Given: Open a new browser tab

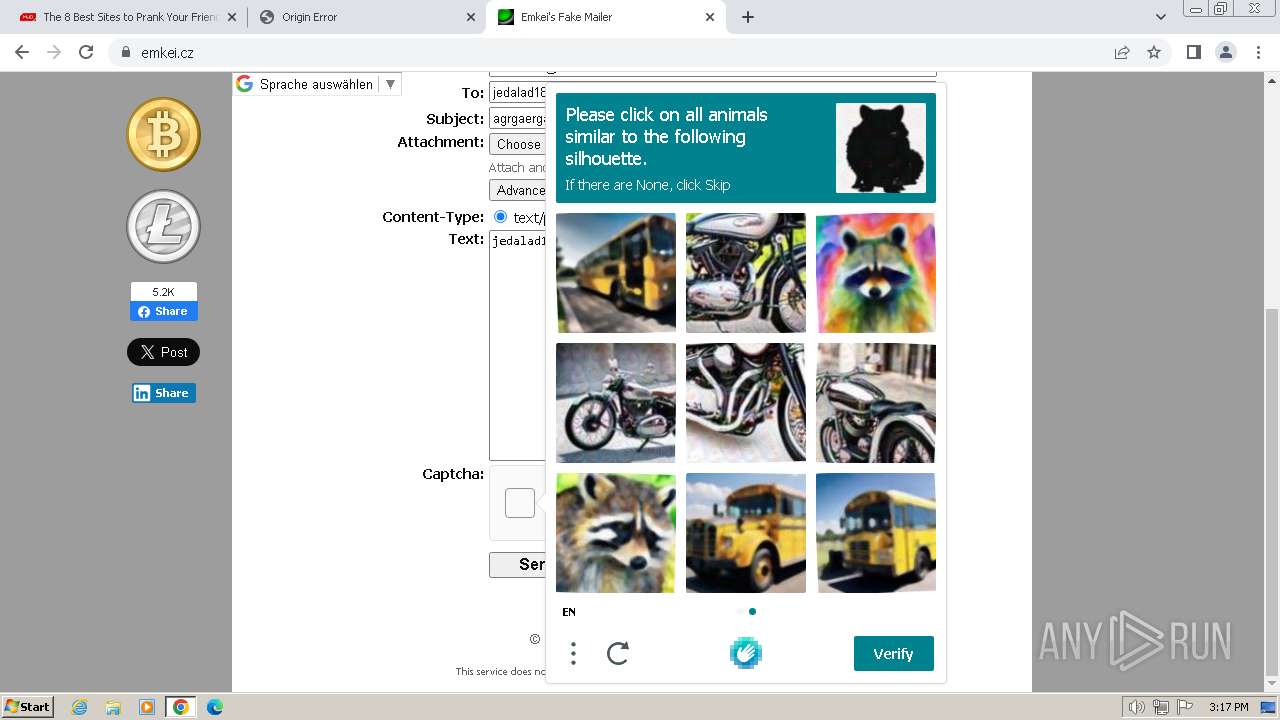Looking at the screenshot, I should click(x=748, y=17).
